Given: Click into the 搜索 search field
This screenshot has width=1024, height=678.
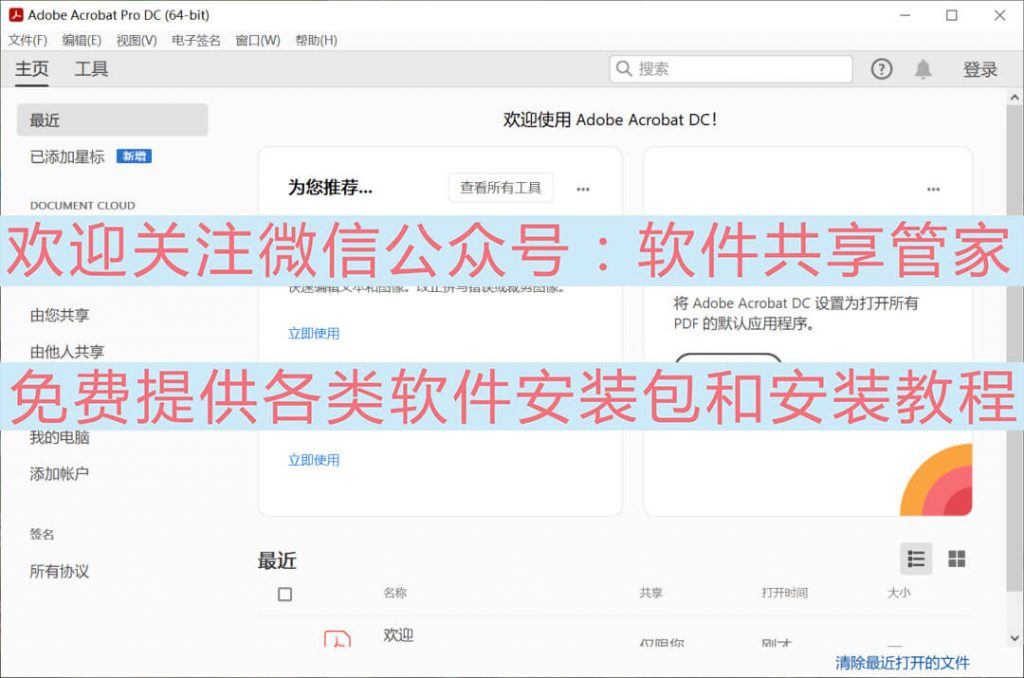Looking at the screenshot, I should pos(731,69).
